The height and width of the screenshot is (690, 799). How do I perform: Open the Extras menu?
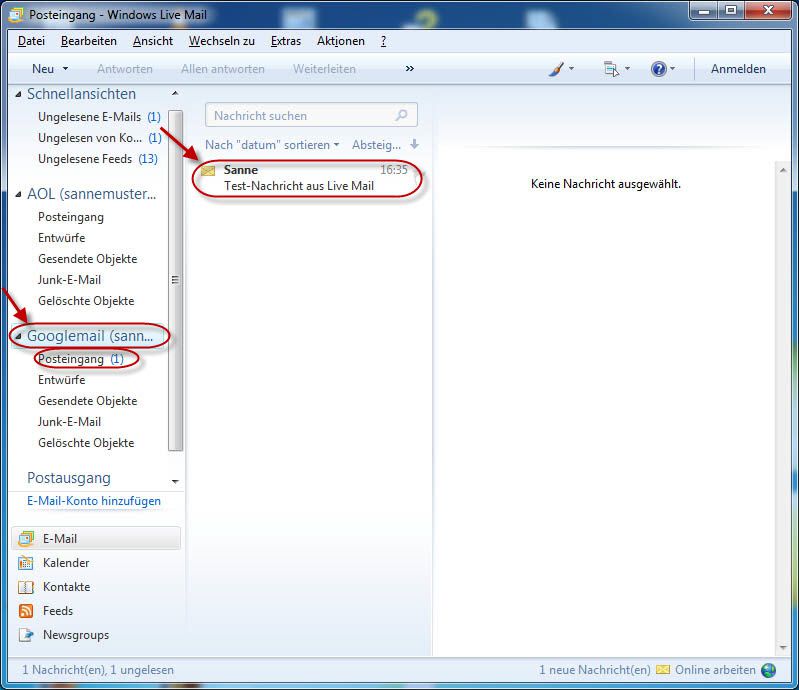tap(285, 41)
